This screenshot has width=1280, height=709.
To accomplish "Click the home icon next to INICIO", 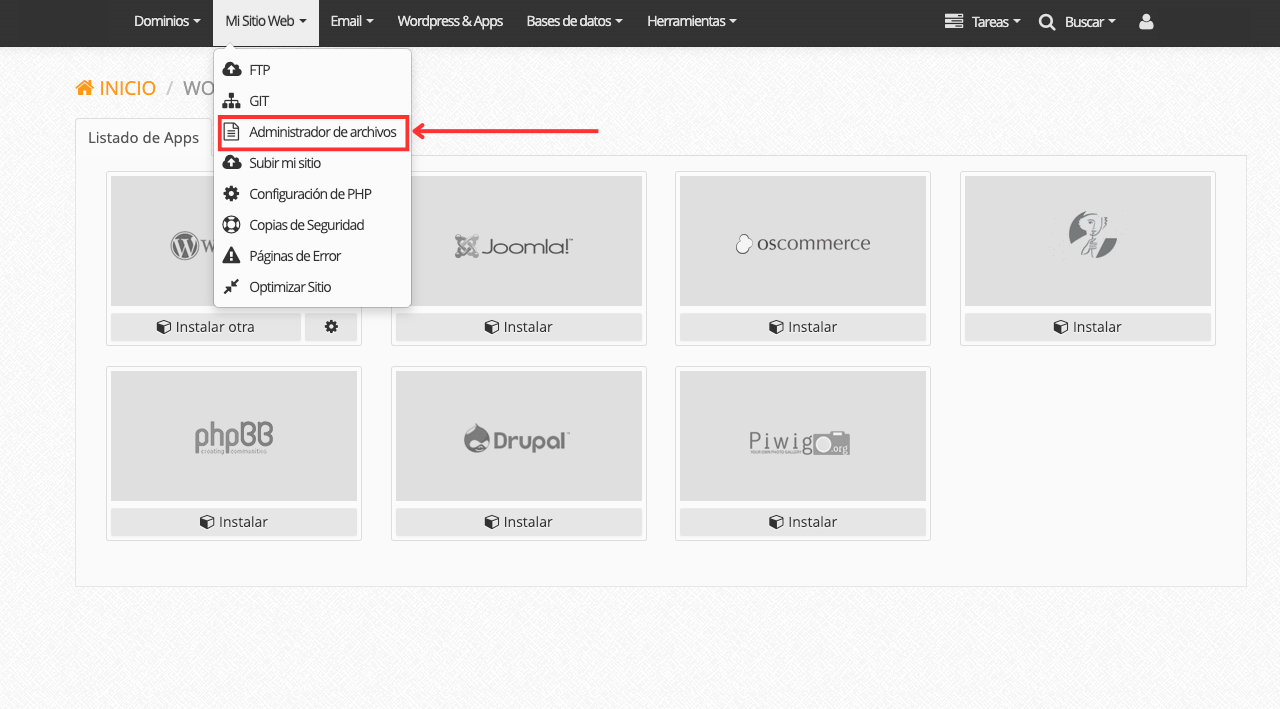I will (x=85, y=88).
